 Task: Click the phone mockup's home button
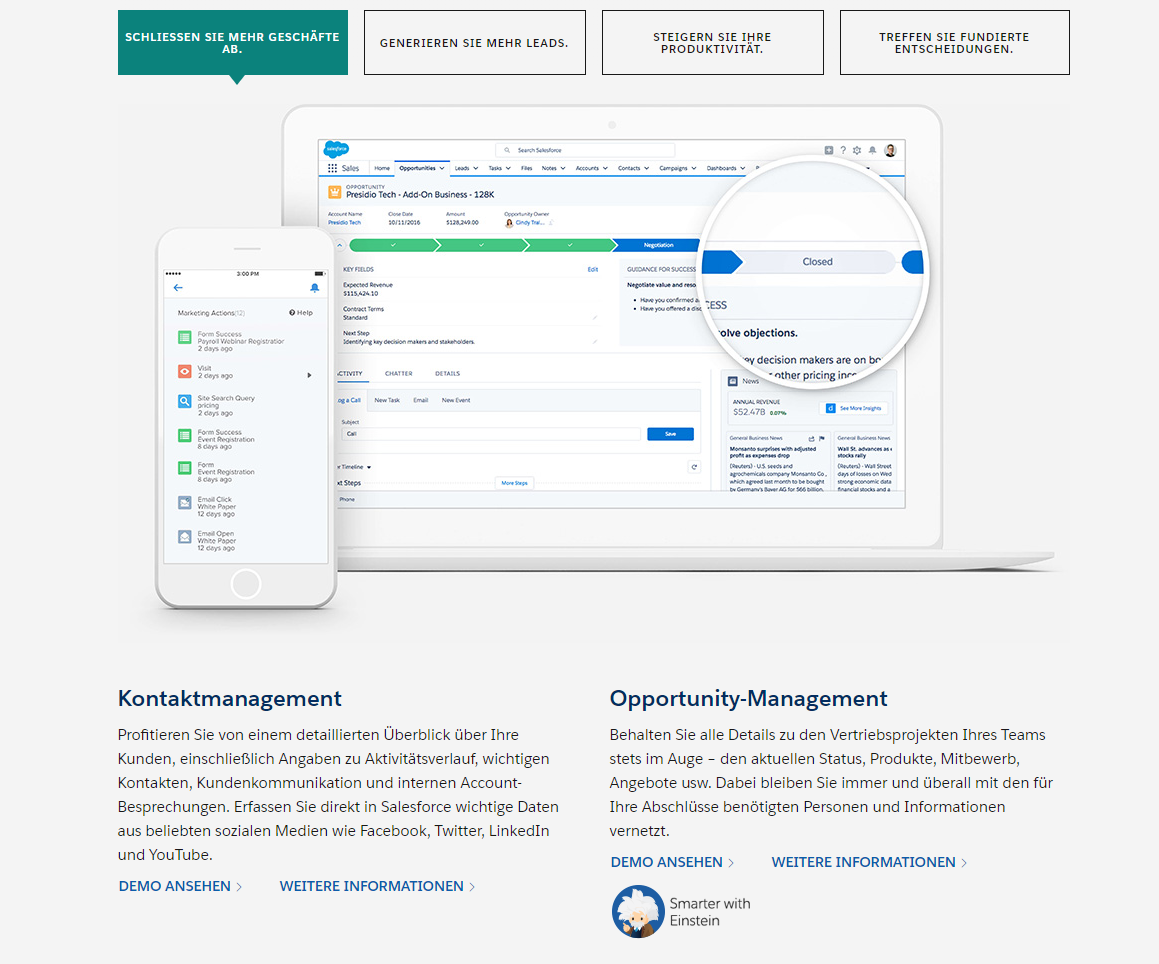(x=246, y=584)
